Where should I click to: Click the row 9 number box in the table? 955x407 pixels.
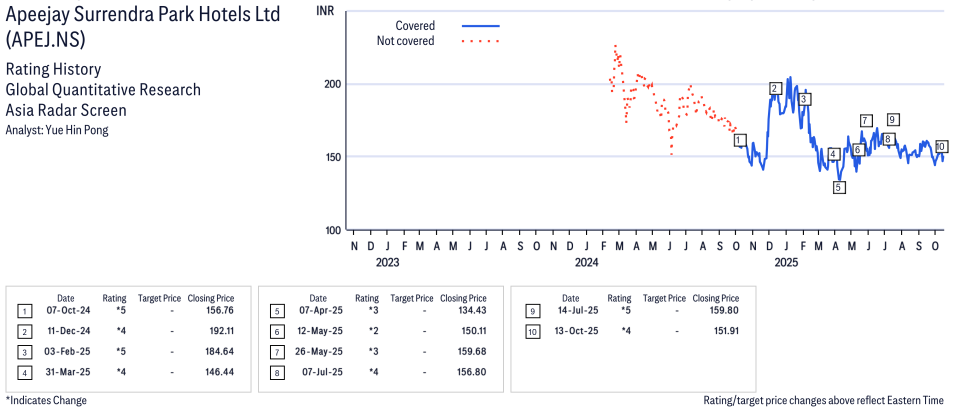[x=529, y=311]
